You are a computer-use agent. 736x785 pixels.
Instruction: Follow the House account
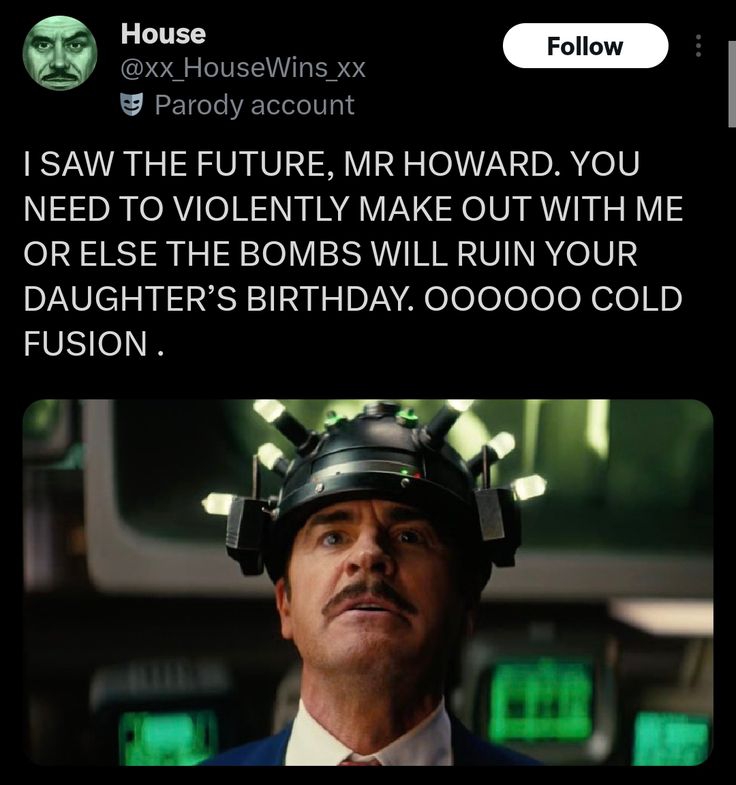pyautogui.click(x=585, y=46)
